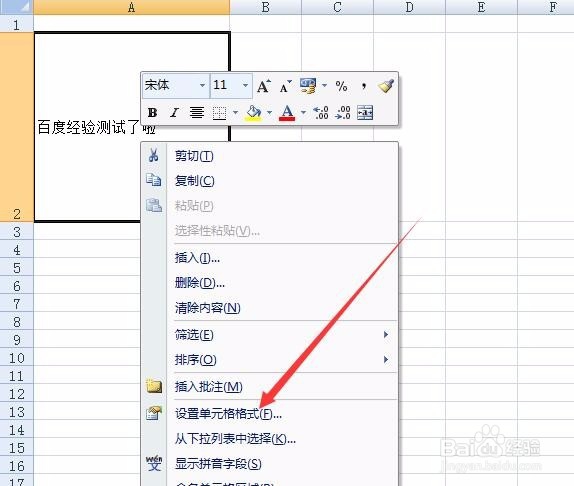Activate the Format Painter brush
This screenshot has height=486, width=574.
(x=385, y=86)
